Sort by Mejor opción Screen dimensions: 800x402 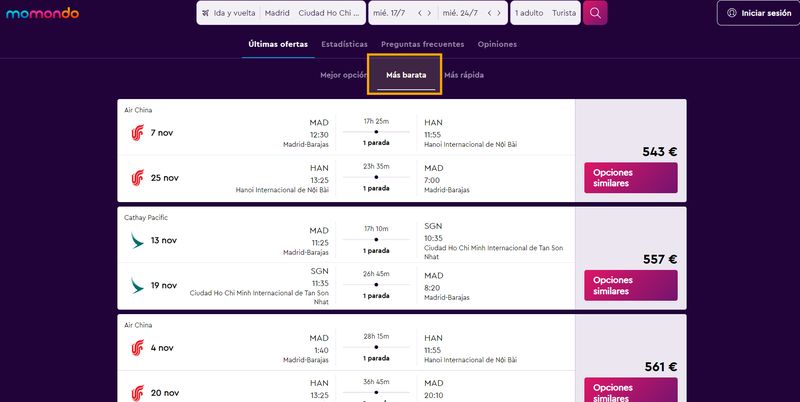343,75
